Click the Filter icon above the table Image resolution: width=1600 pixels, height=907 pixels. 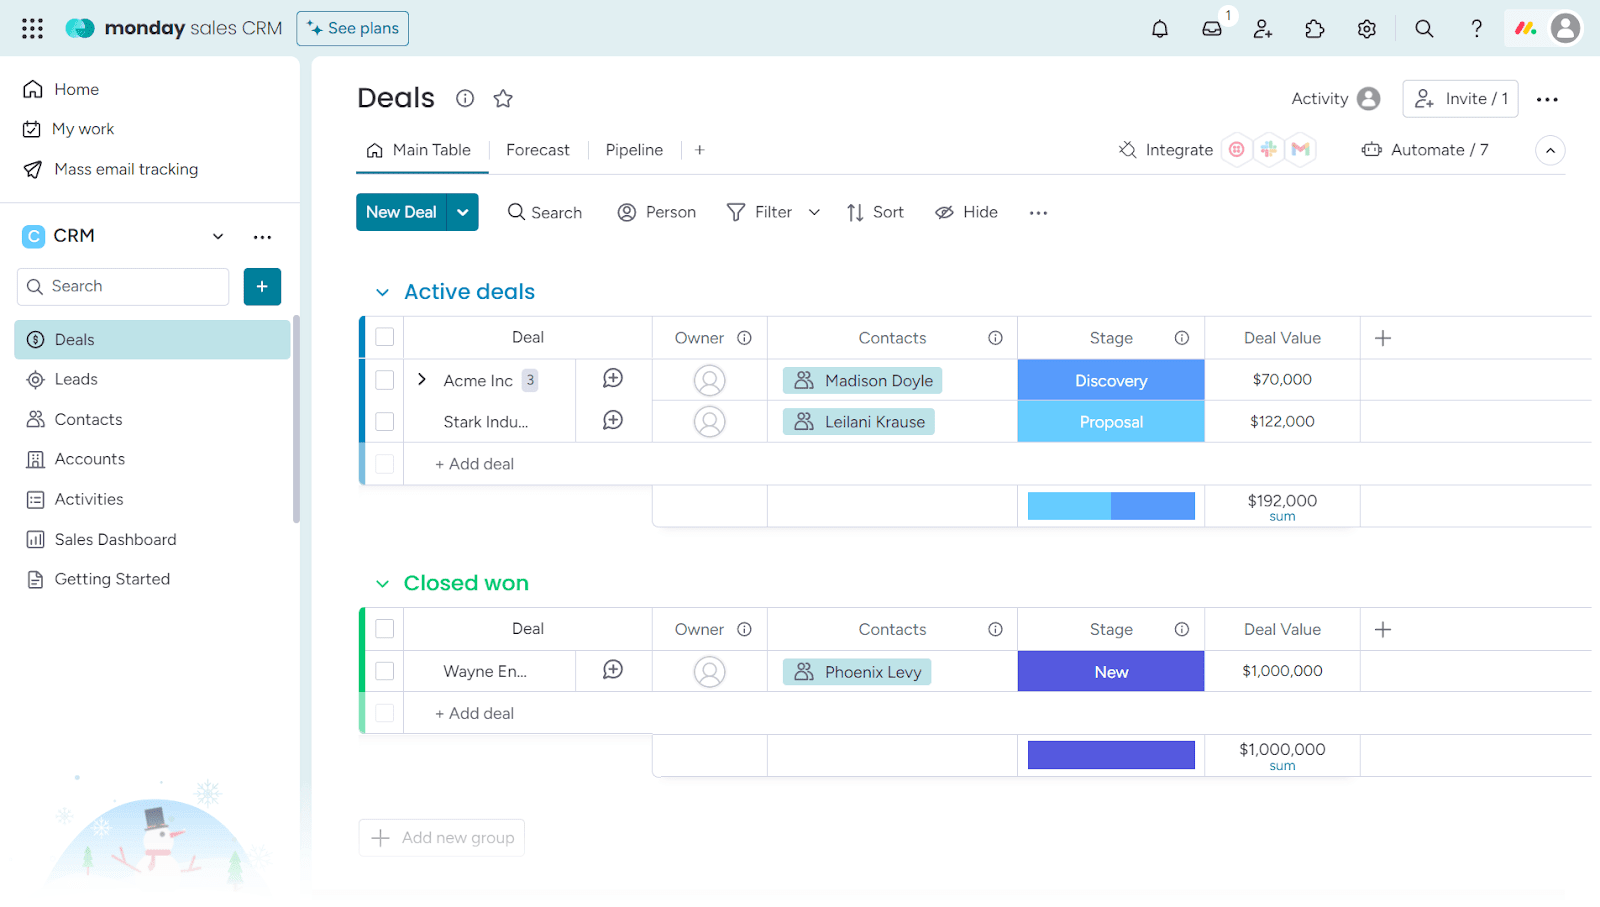tap(735, 212)
